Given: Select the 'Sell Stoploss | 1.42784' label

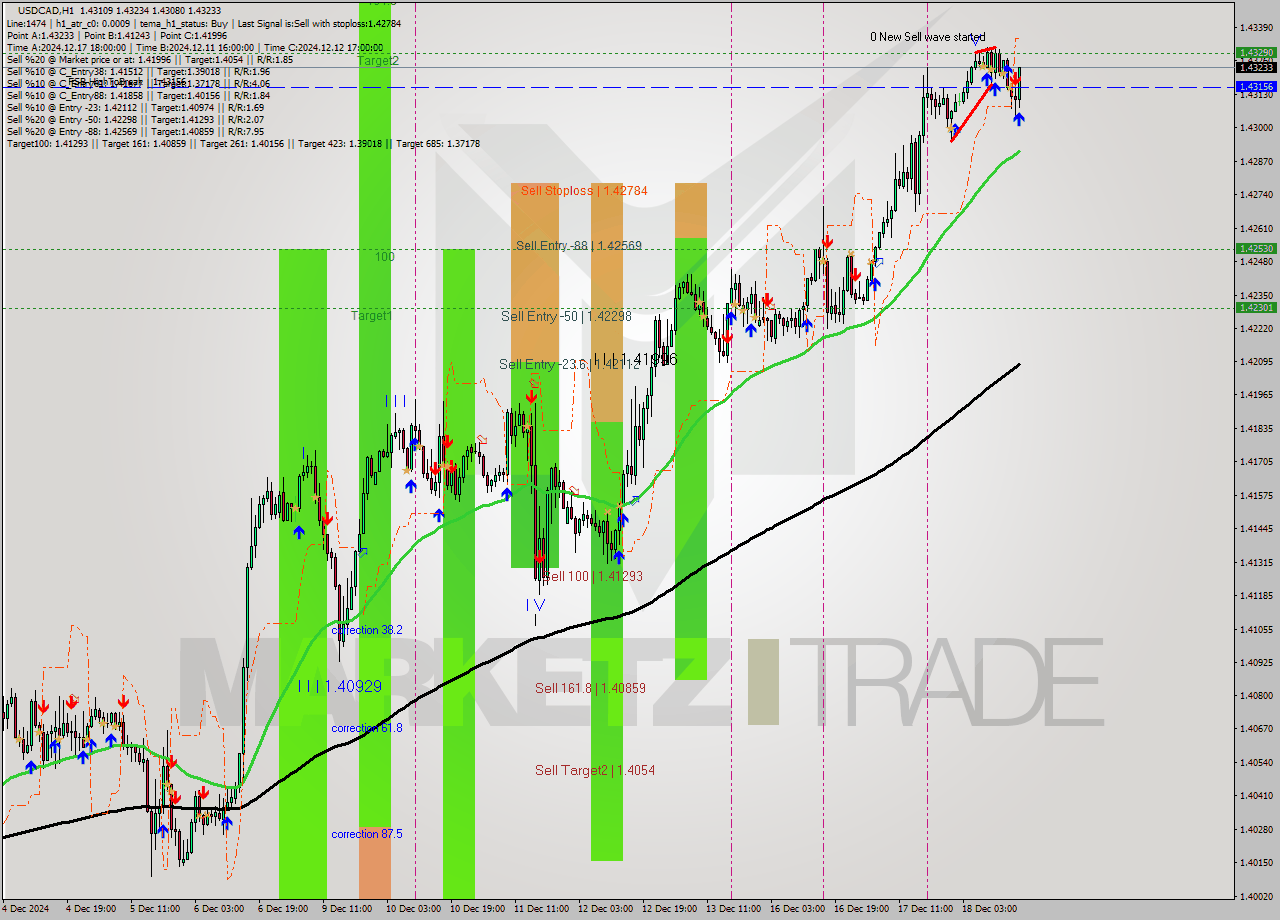Looking at the screenshot, I should click(x=584, y=190).
